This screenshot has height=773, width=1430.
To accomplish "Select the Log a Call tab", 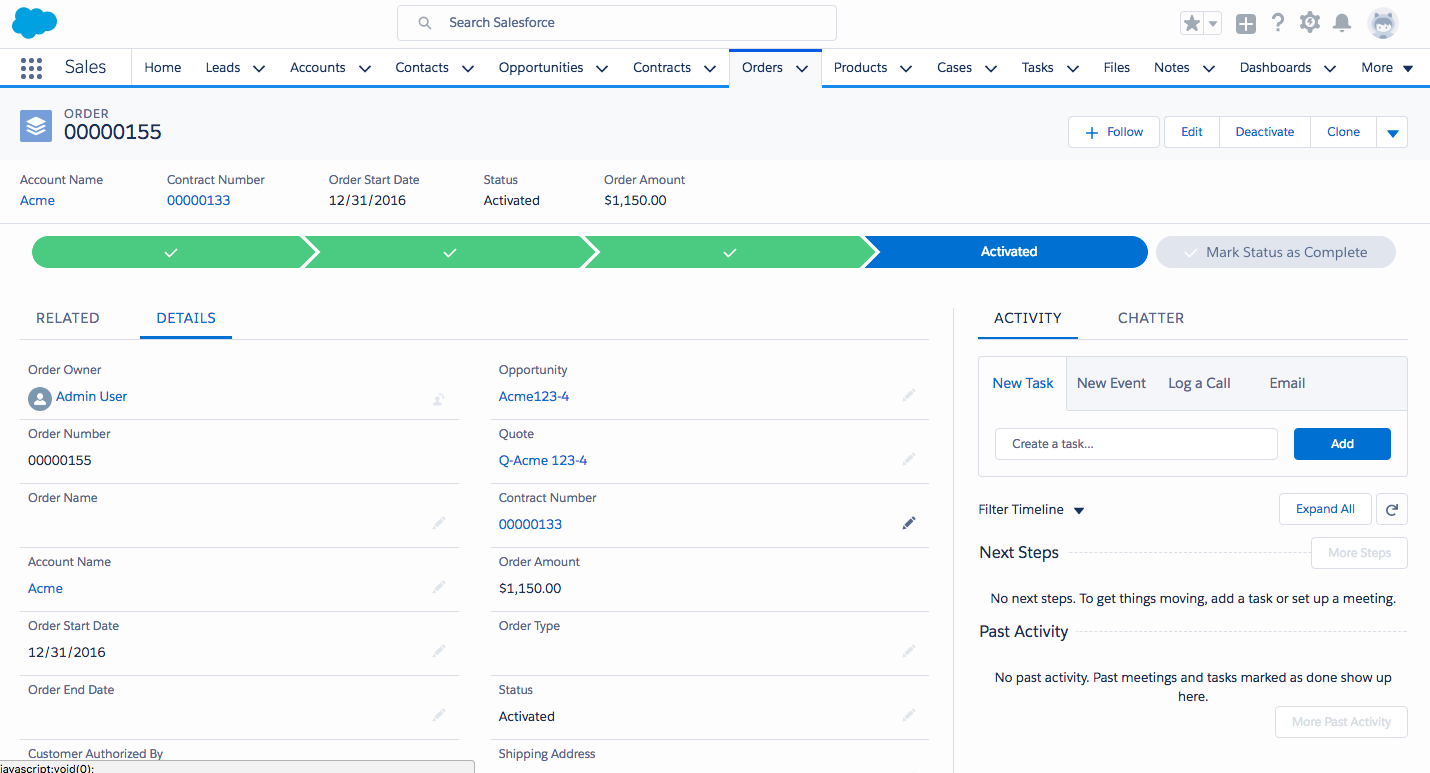I will pyautogui.click(x=1199, y=383).
